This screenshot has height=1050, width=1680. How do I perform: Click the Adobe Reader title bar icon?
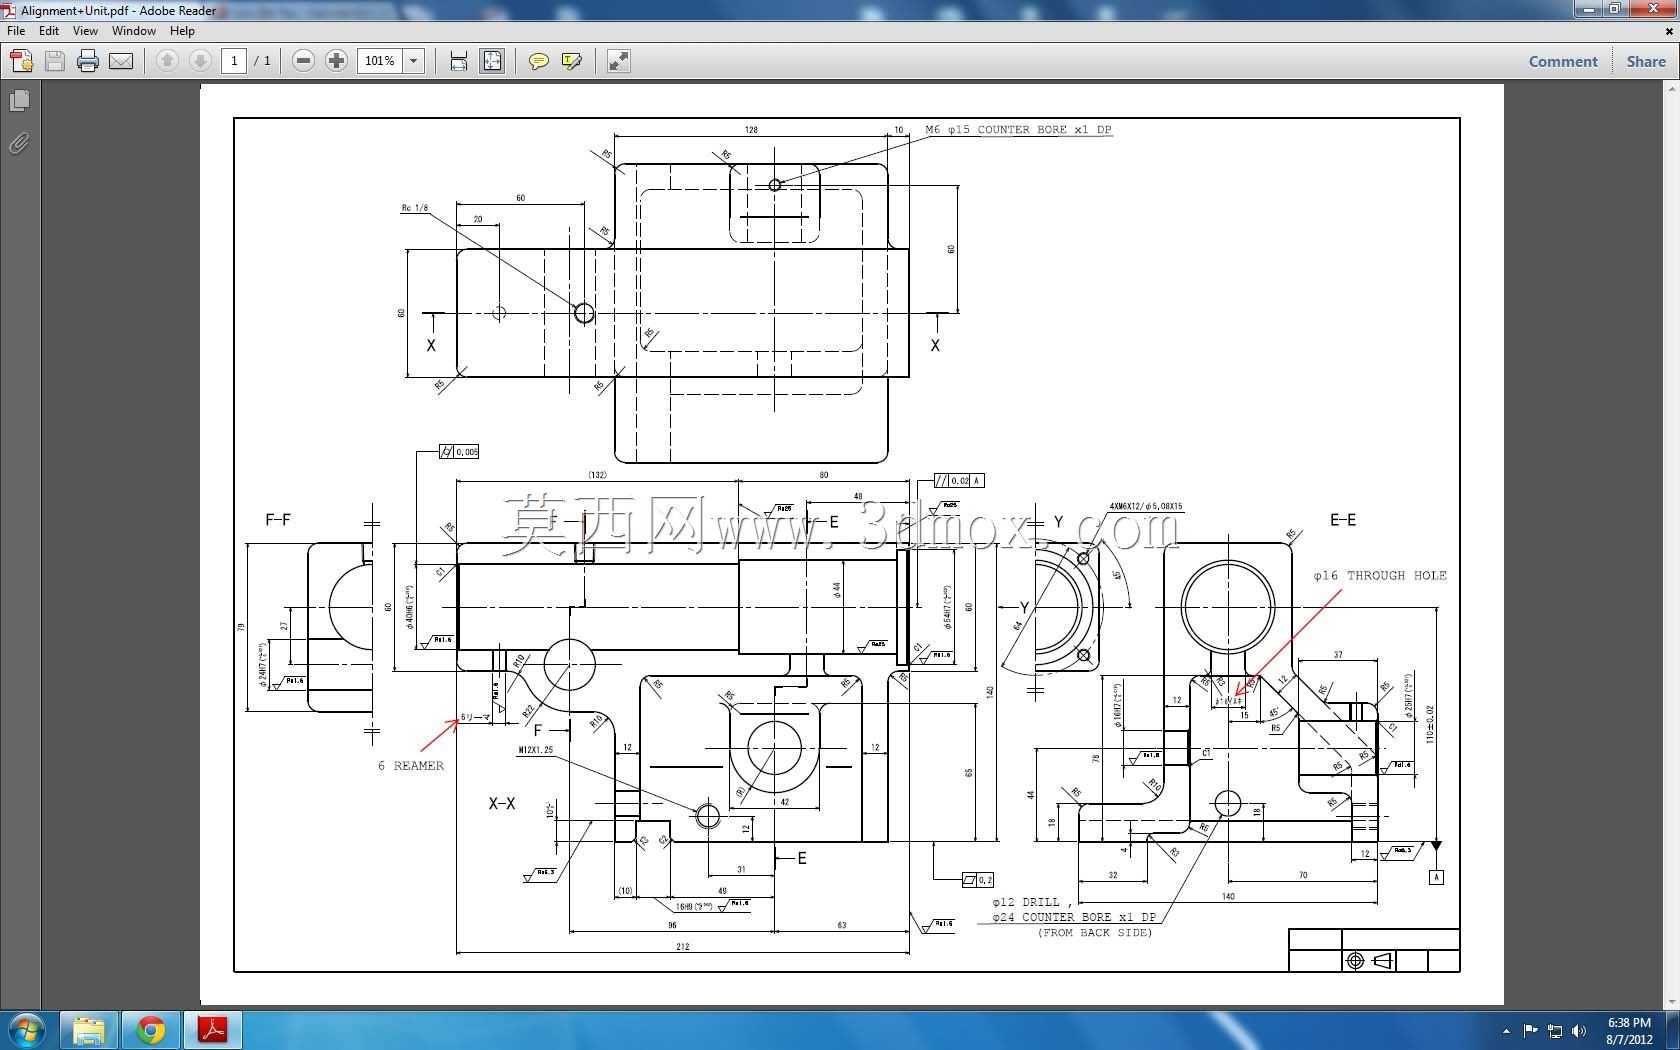(x=9, y=10)
